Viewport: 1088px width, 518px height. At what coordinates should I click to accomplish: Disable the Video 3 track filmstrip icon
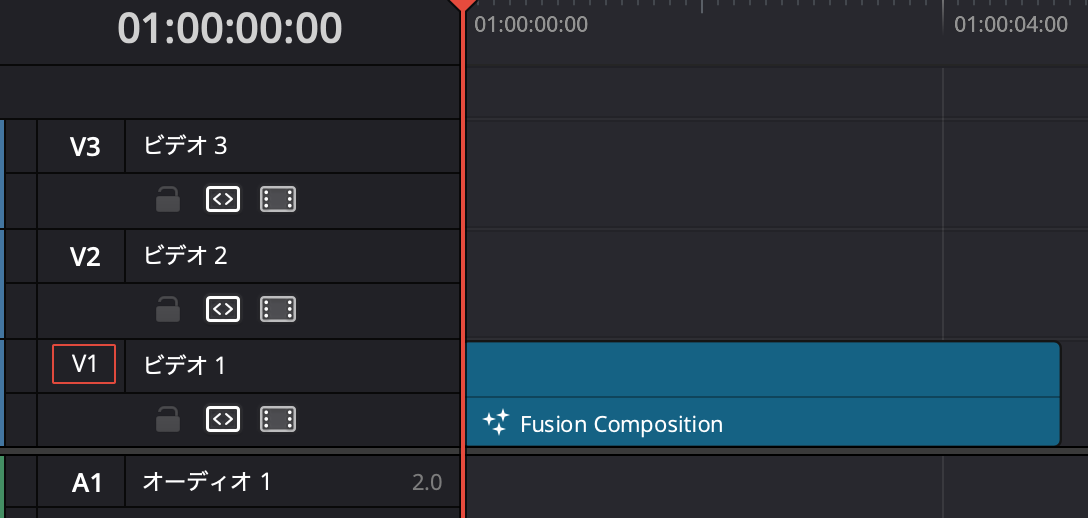pos(279,200)
